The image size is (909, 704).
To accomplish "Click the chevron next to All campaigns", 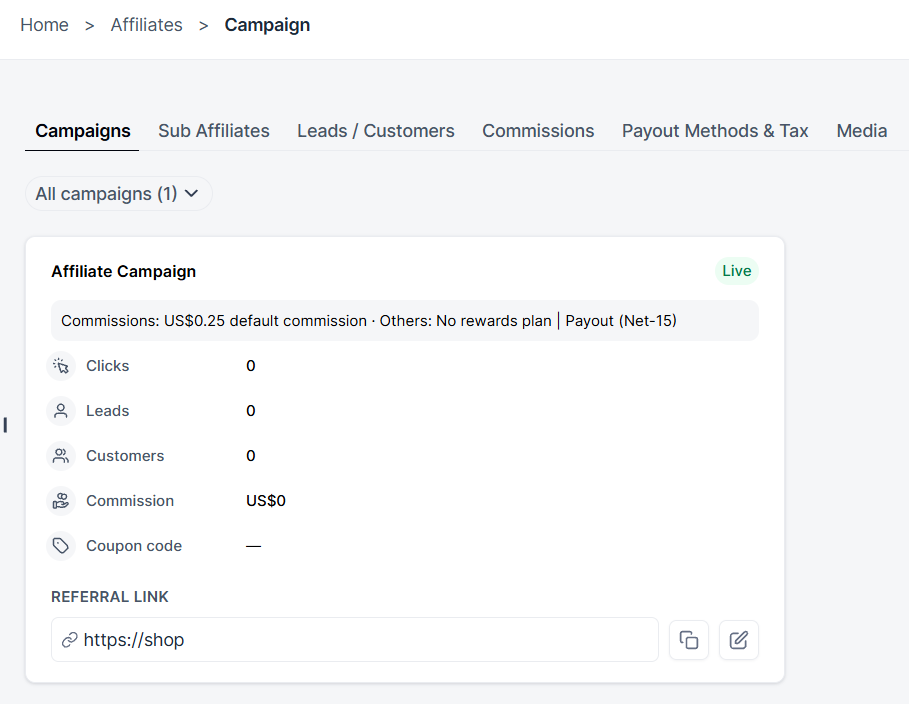I will (191, 194).
